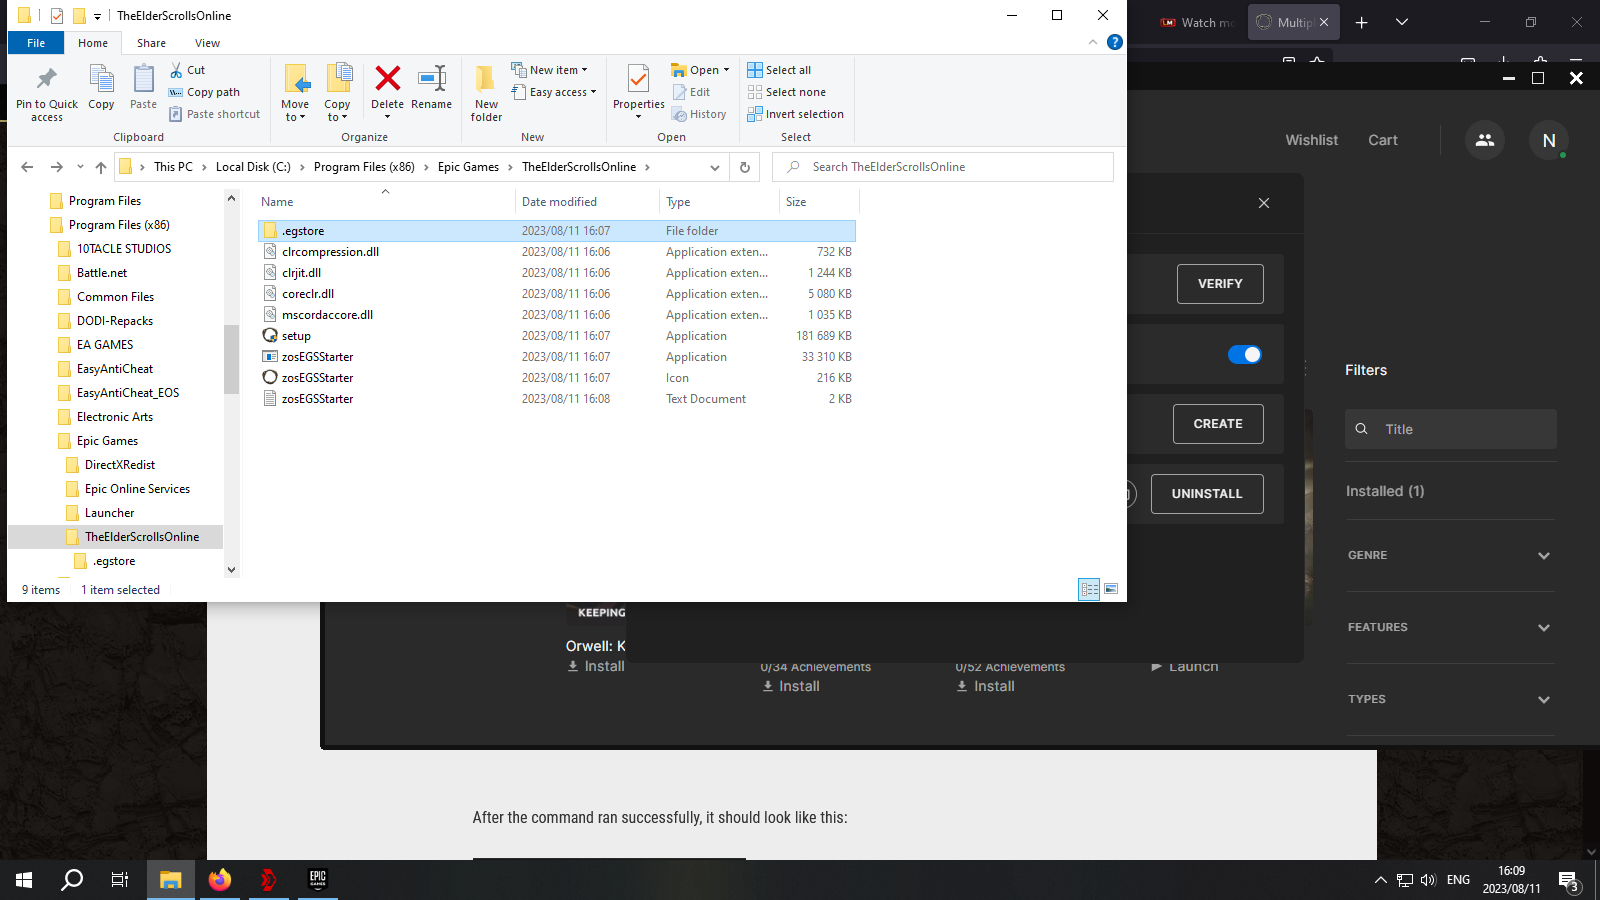Click the UNINSTALL button
Screen dimensions: 1600x900
[1207, 494]
